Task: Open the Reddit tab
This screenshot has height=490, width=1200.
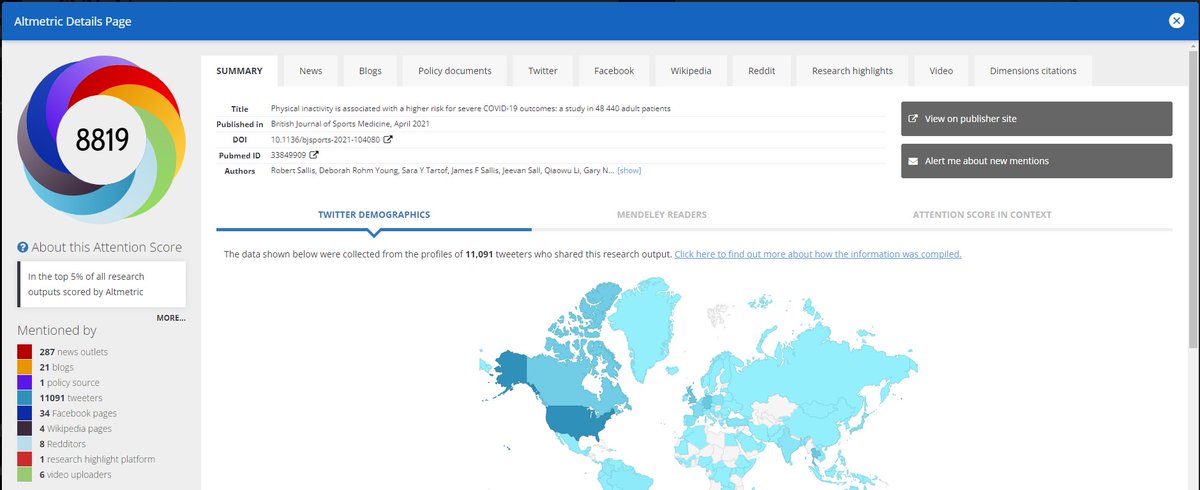Action: coord(762,71)
